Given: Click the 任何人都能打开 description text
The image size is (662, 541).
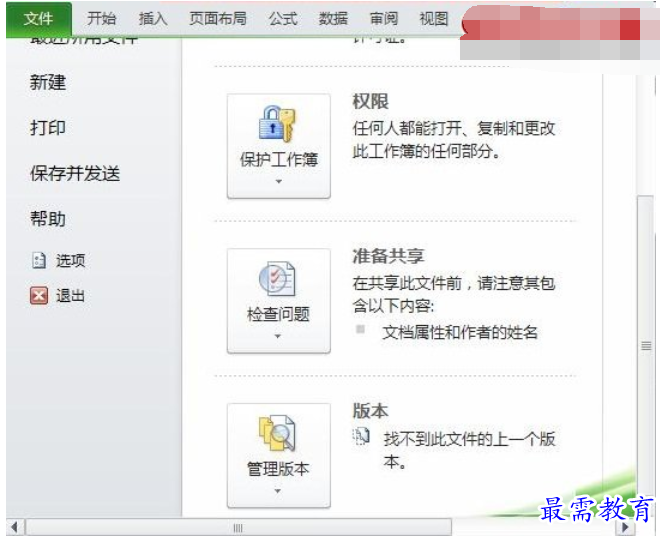Looking at the screenshot, I should click(454, 139).
